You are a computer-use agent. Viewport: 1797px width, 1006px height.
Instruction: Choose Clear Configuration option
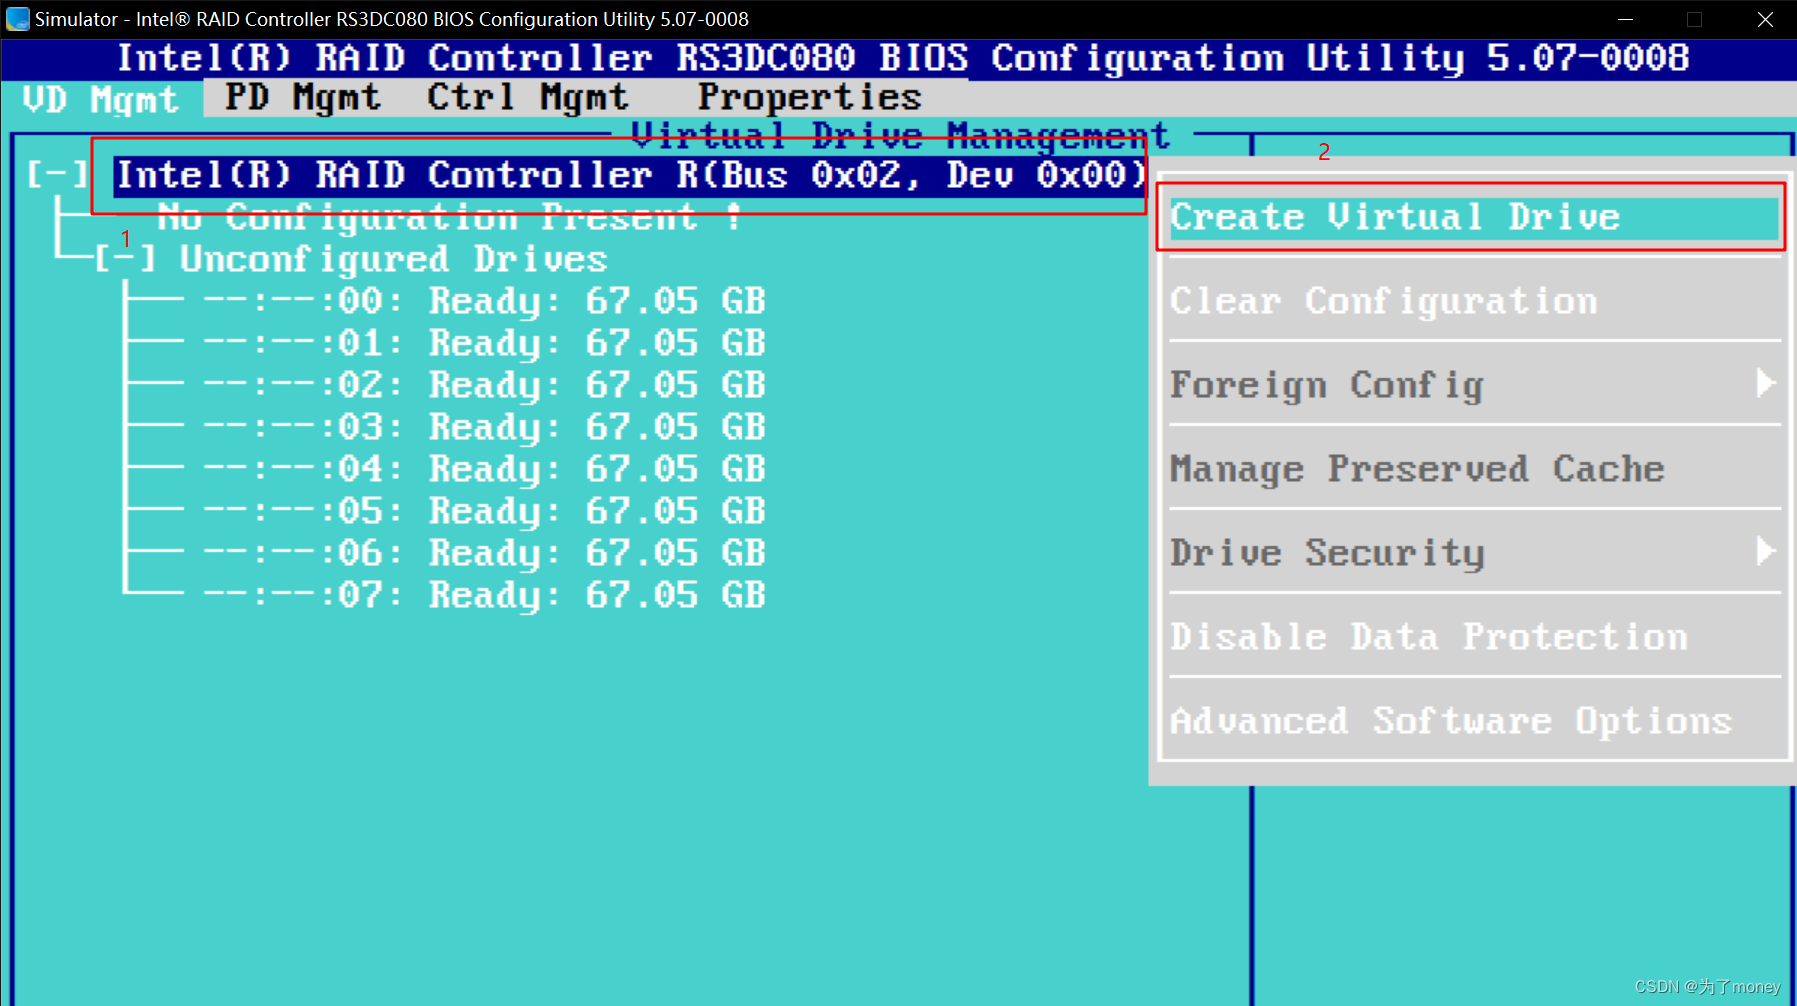(1384, 301)
